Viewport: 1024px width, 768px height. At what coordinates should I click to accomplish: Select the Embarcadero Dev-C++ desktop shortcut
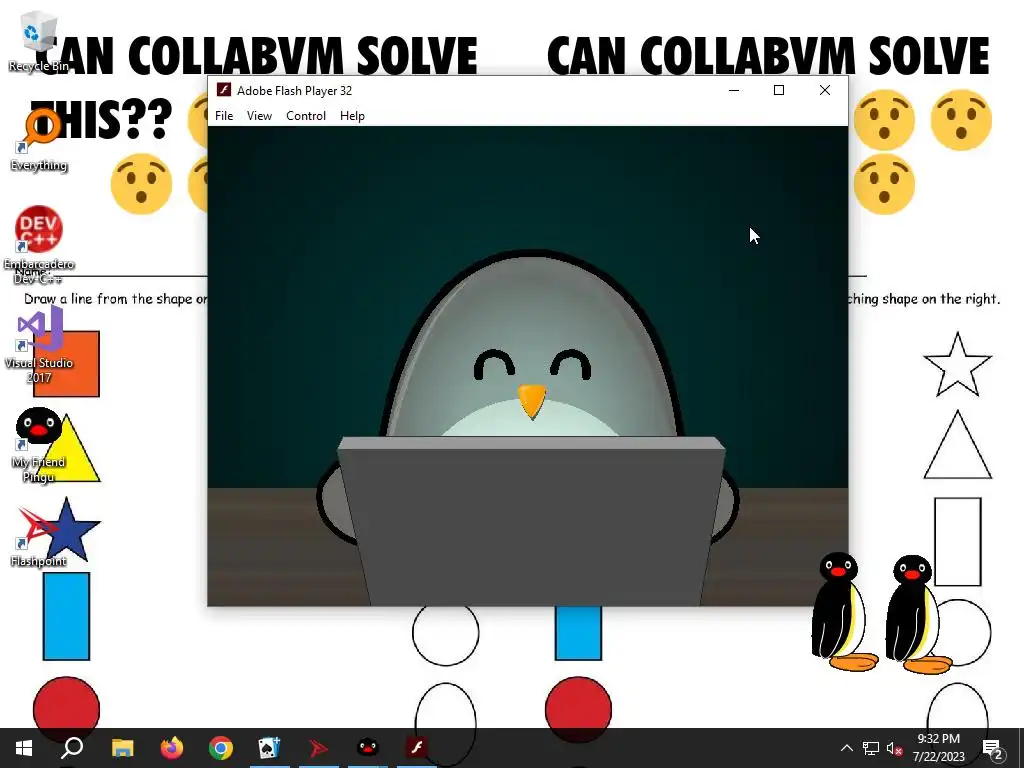39,245
